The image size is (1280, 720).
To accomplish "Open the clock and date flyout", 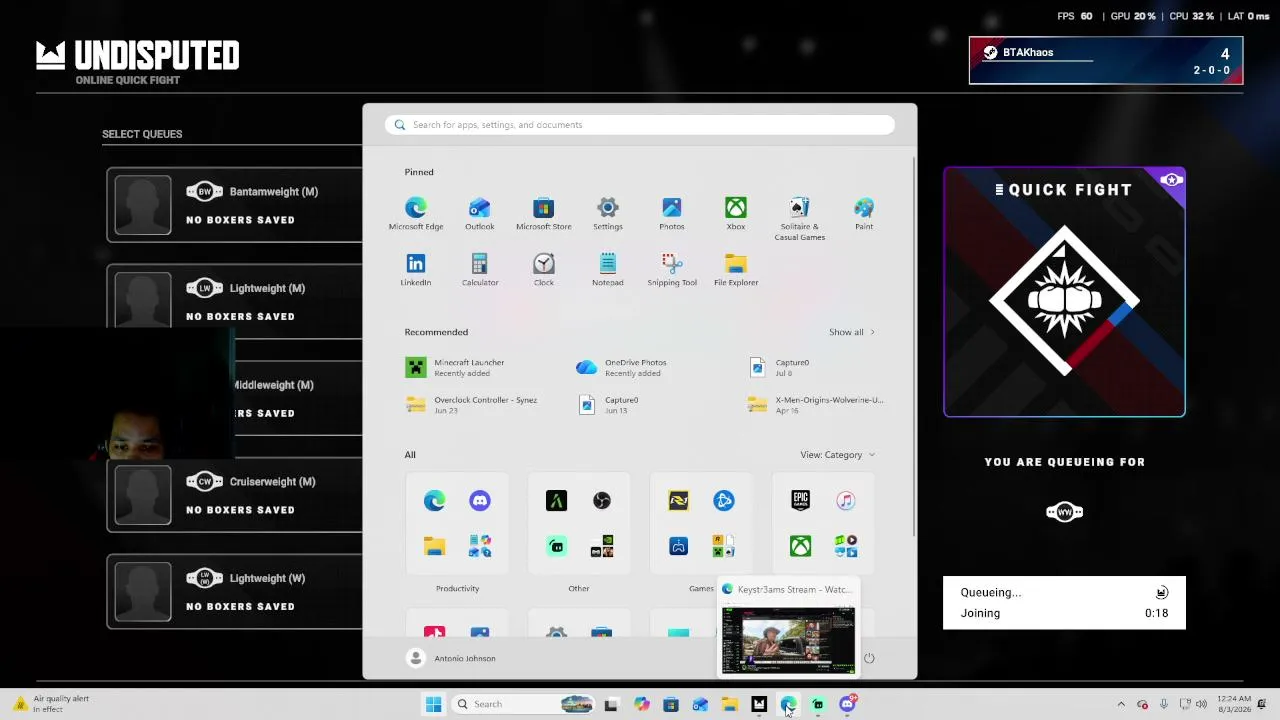I will 1235,704.
